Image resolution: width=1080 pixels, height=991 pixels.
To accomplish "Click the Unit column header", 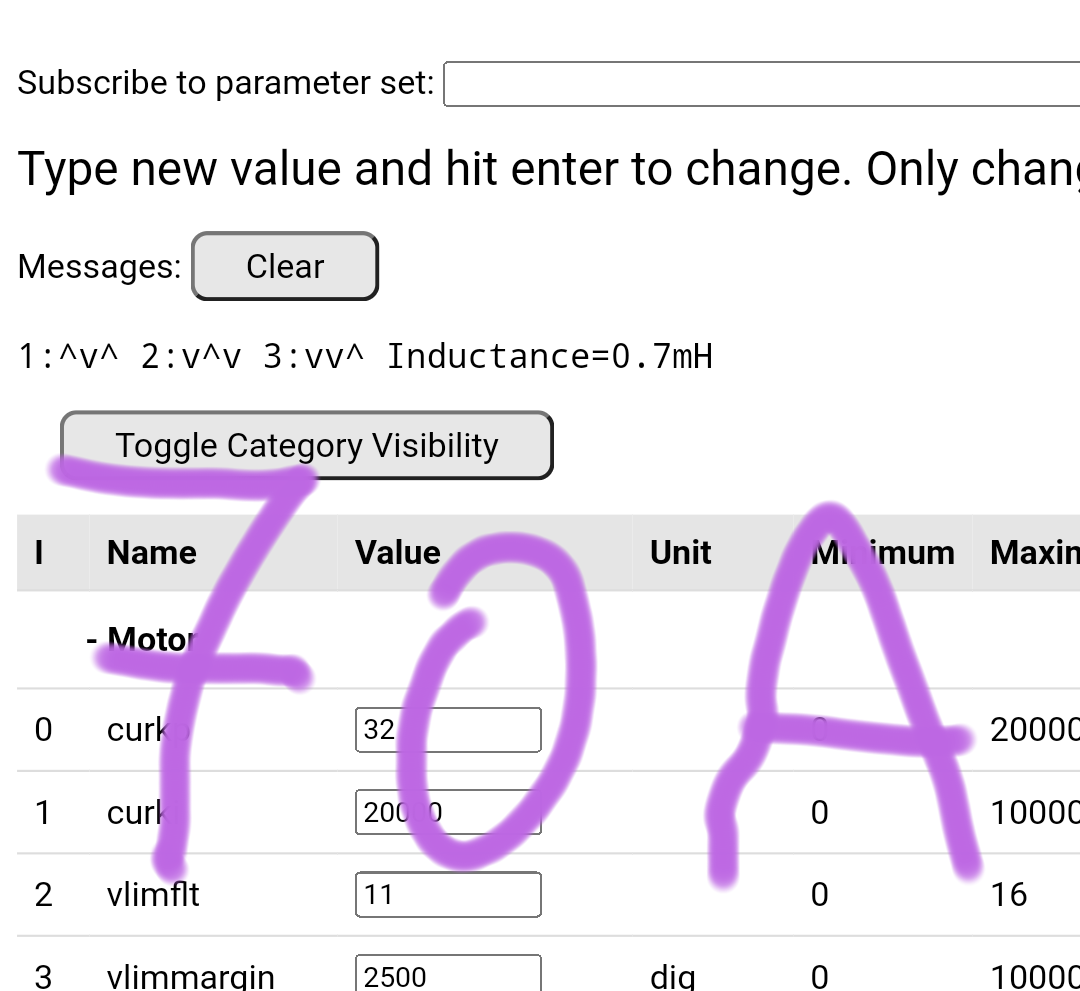I will tap(680, 553).
